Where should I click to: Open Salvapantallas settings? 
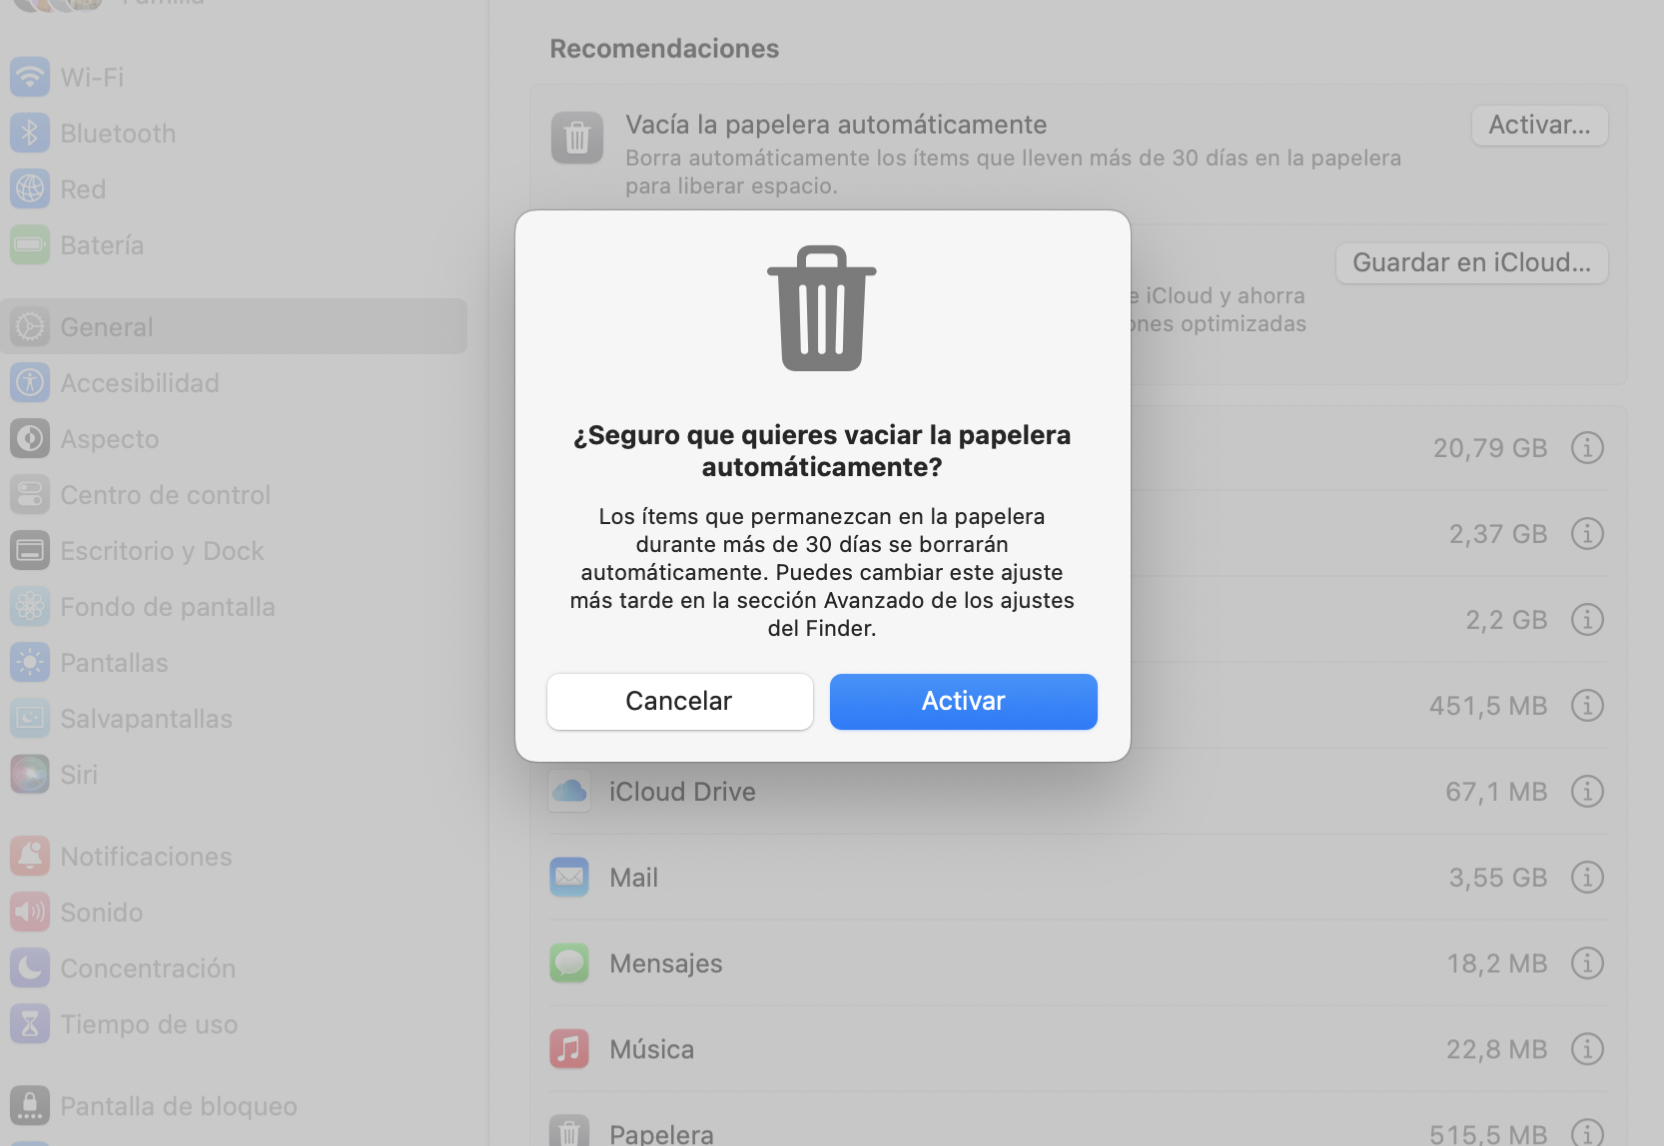pos(146,718)
